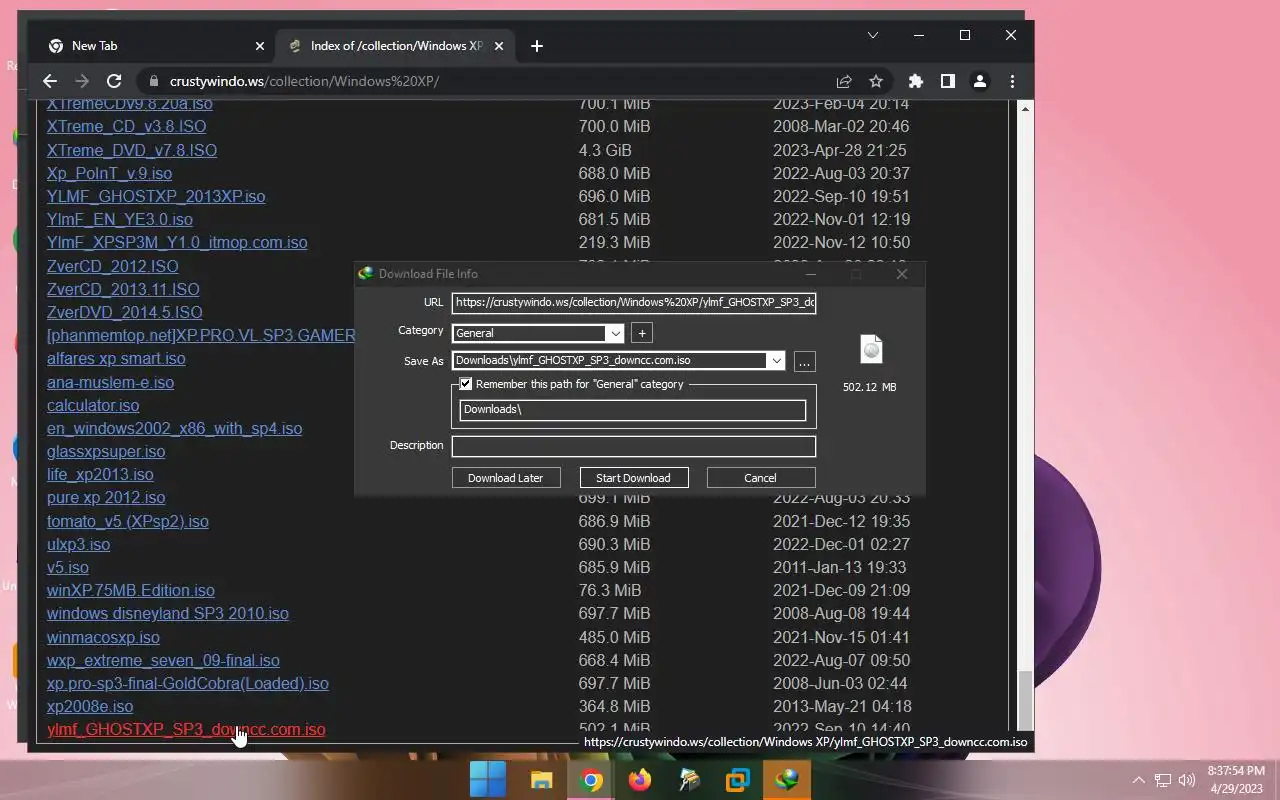Open windows disneyland SP3 2010.iso link
Screen dimensions: 1280x800
coord(168,613)
